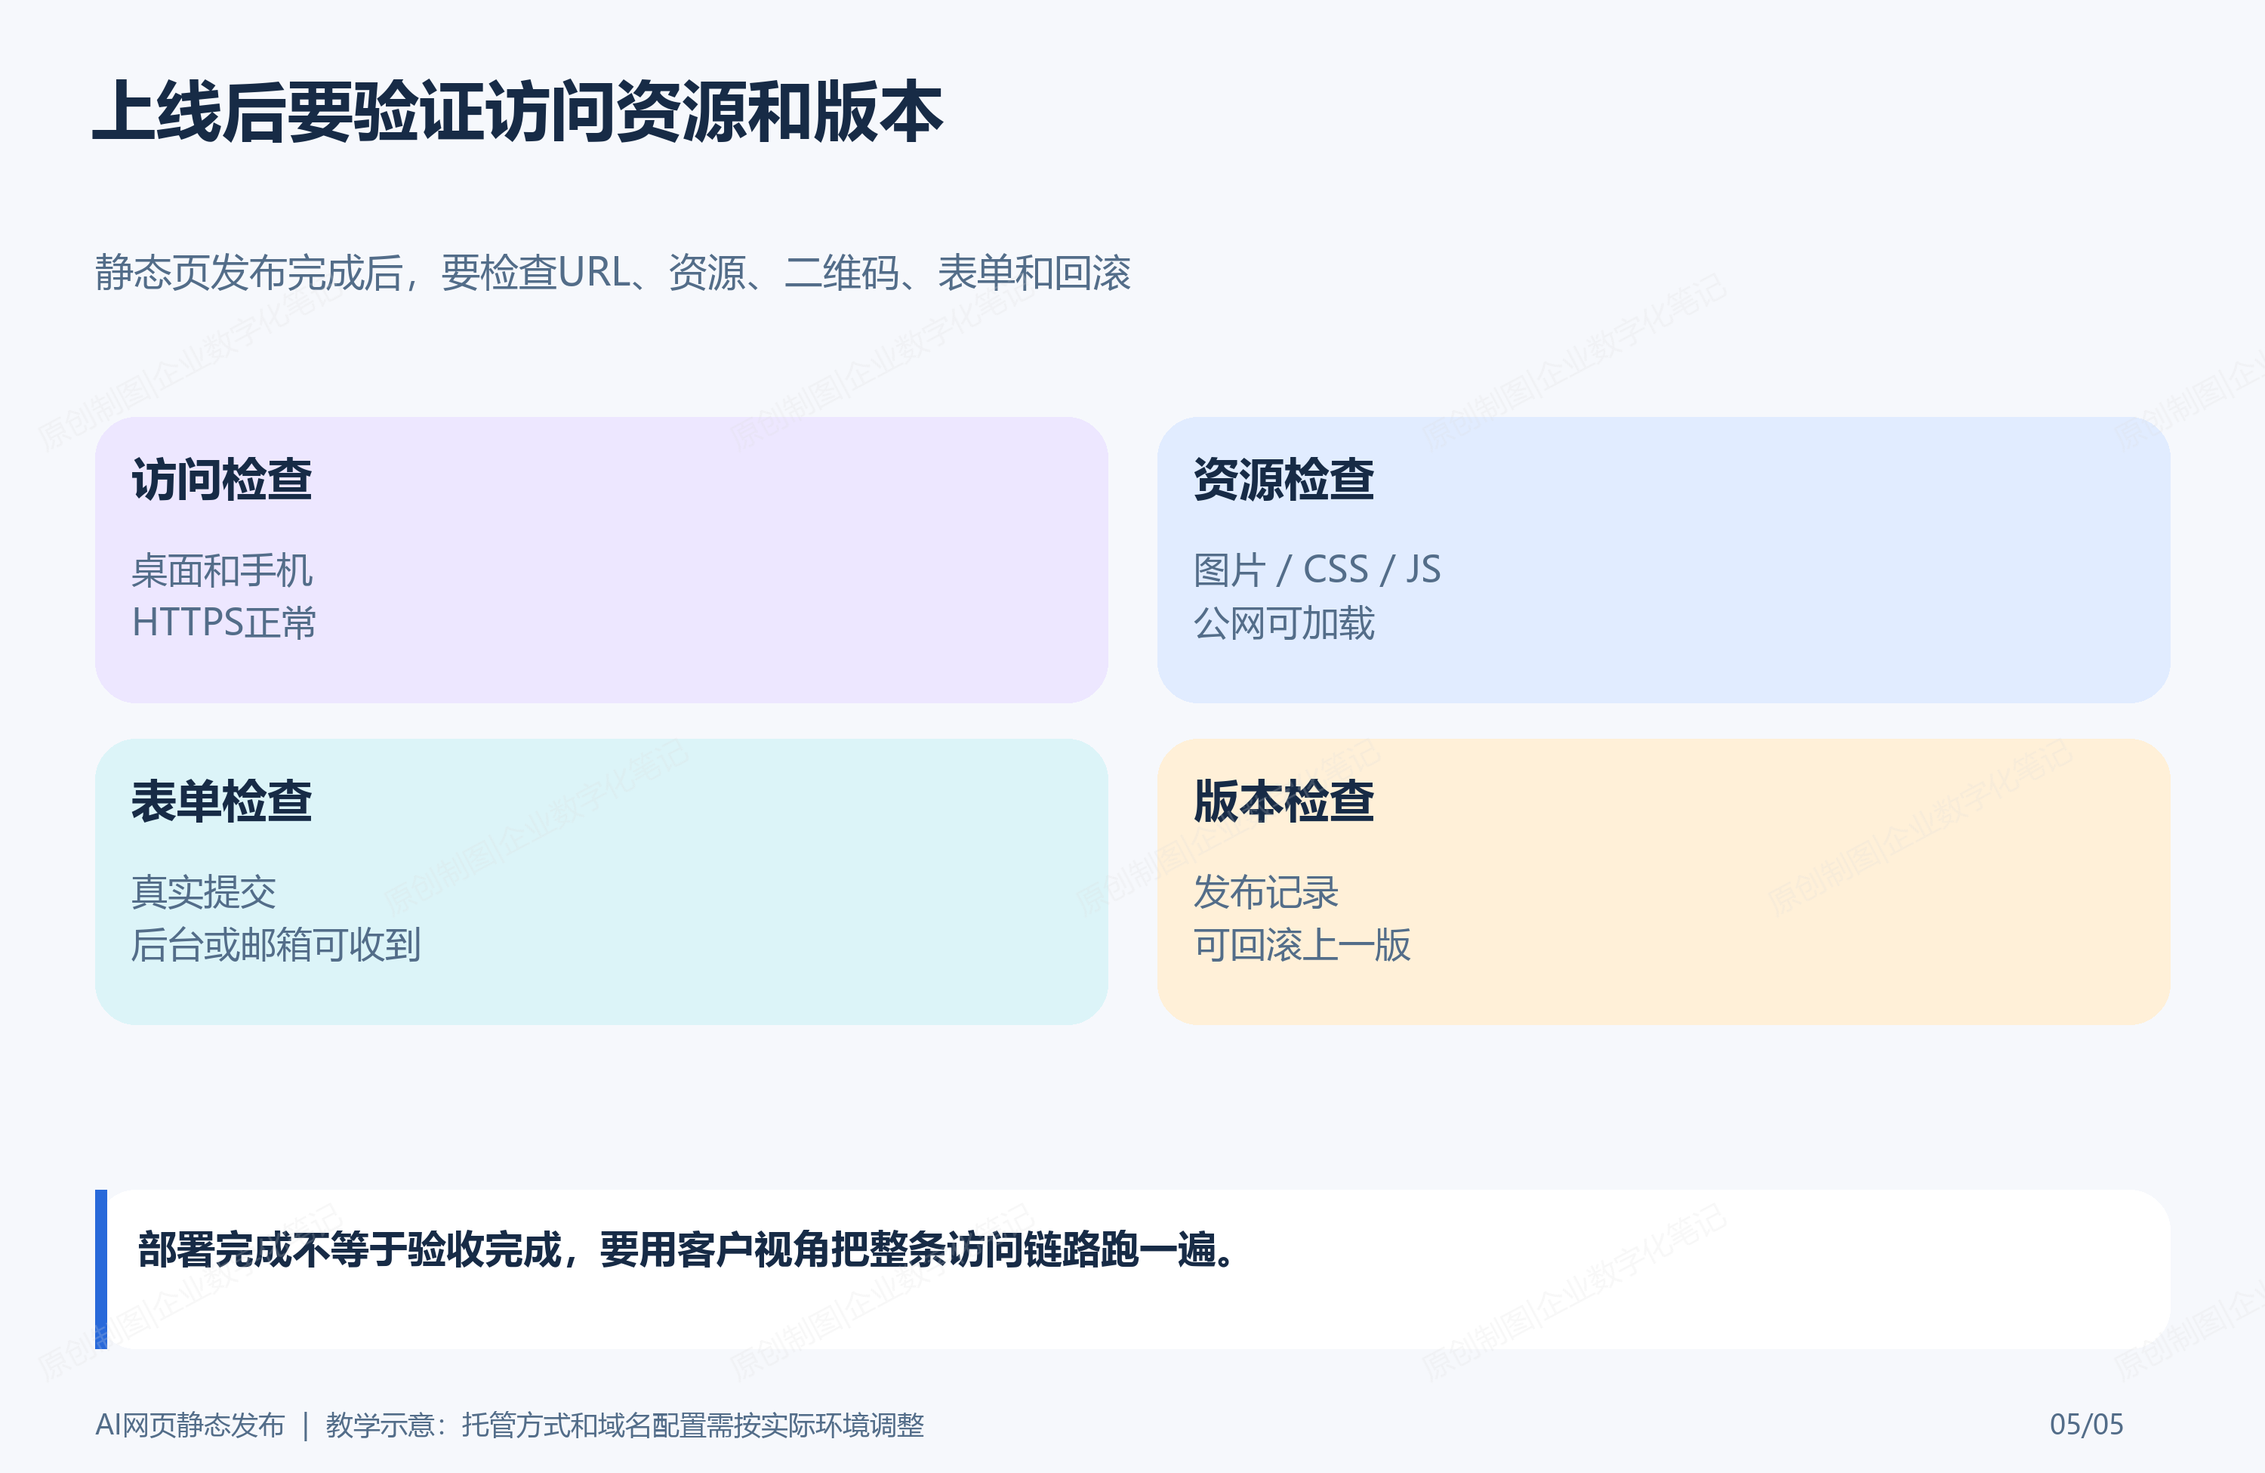Click the 表单检查 card heading
This screenshot has width=2265, height=1473.
(222, 801)
